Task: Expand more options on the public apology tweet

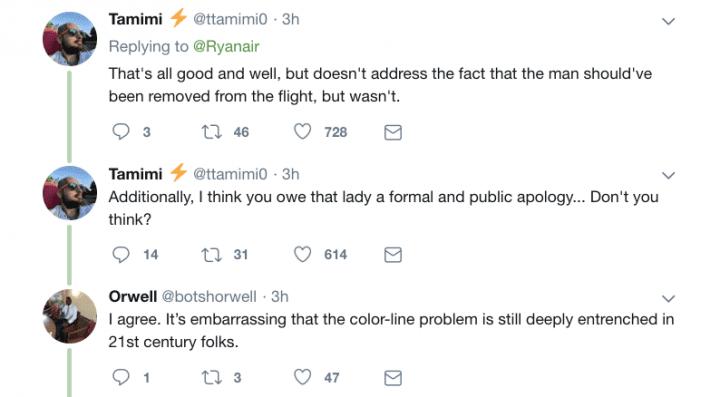Action: 669,175
